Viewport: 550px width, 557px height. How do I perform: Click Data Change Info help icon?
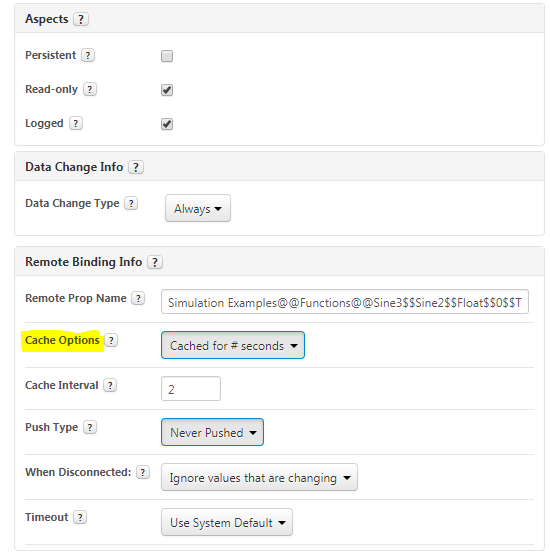coord(136,167)
